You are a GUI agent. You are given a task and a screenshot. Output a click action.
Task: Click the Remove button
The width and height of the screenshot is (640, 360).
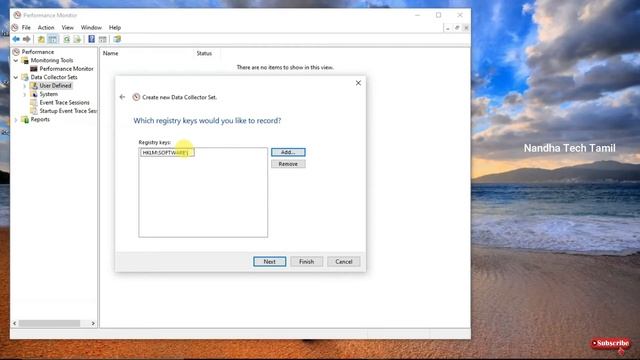pos(288,164)
